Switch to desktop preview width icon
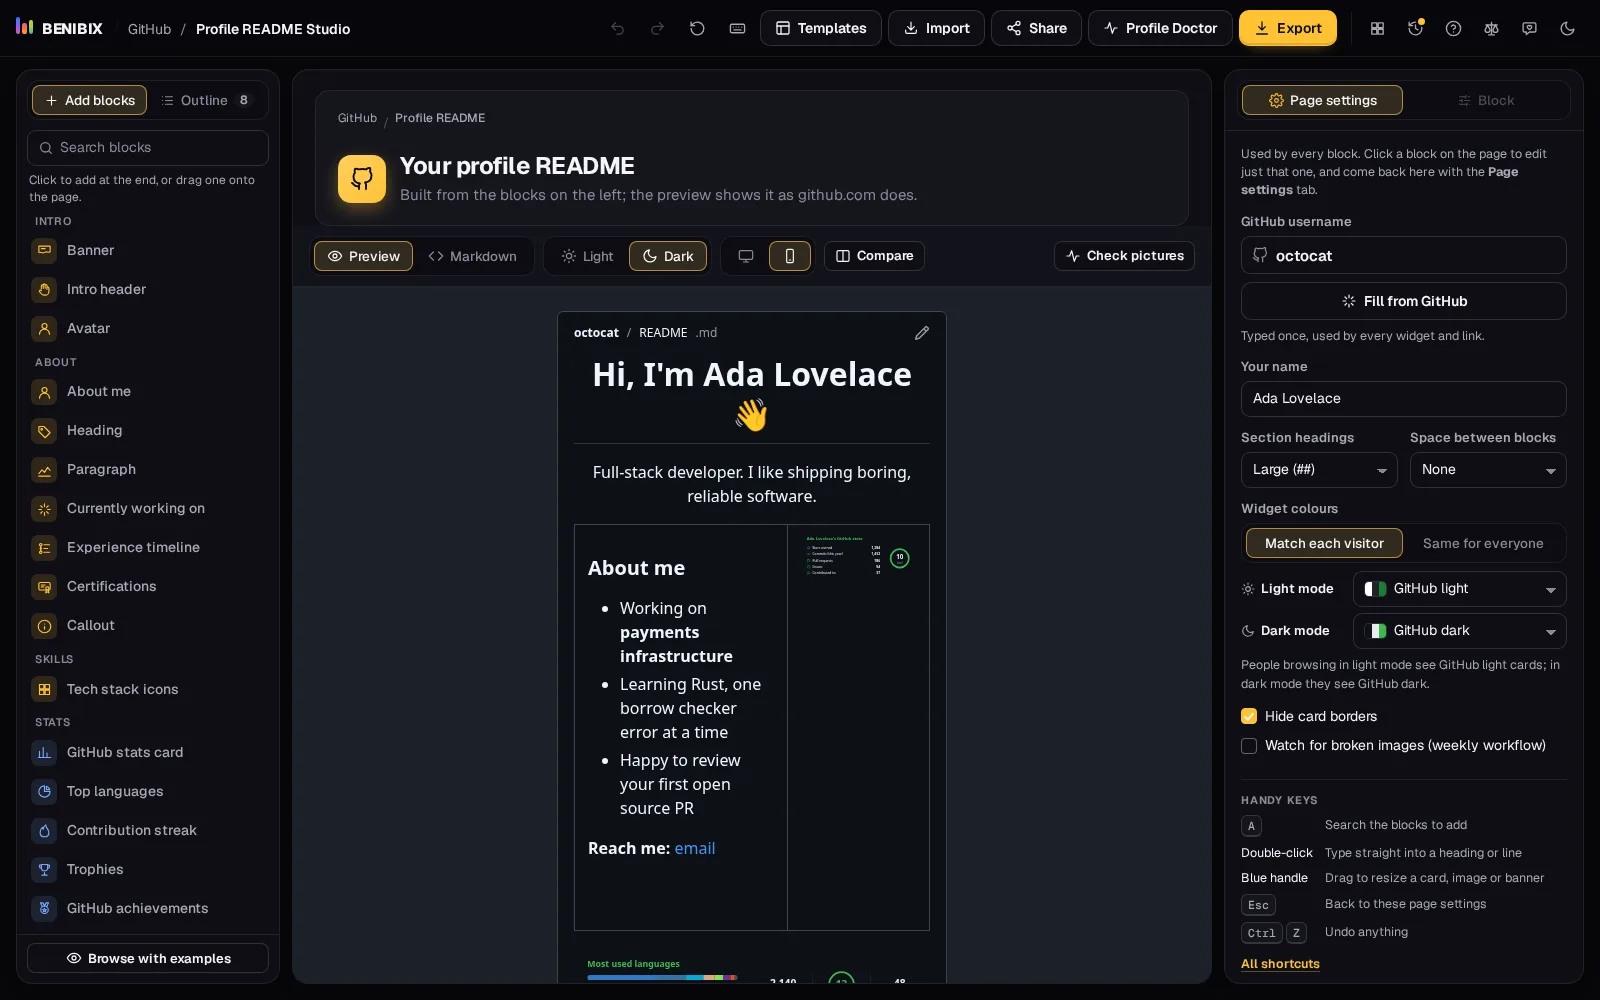This screenshot has height=1000, width=1600. pyautogui.click(x=746, y=256)
